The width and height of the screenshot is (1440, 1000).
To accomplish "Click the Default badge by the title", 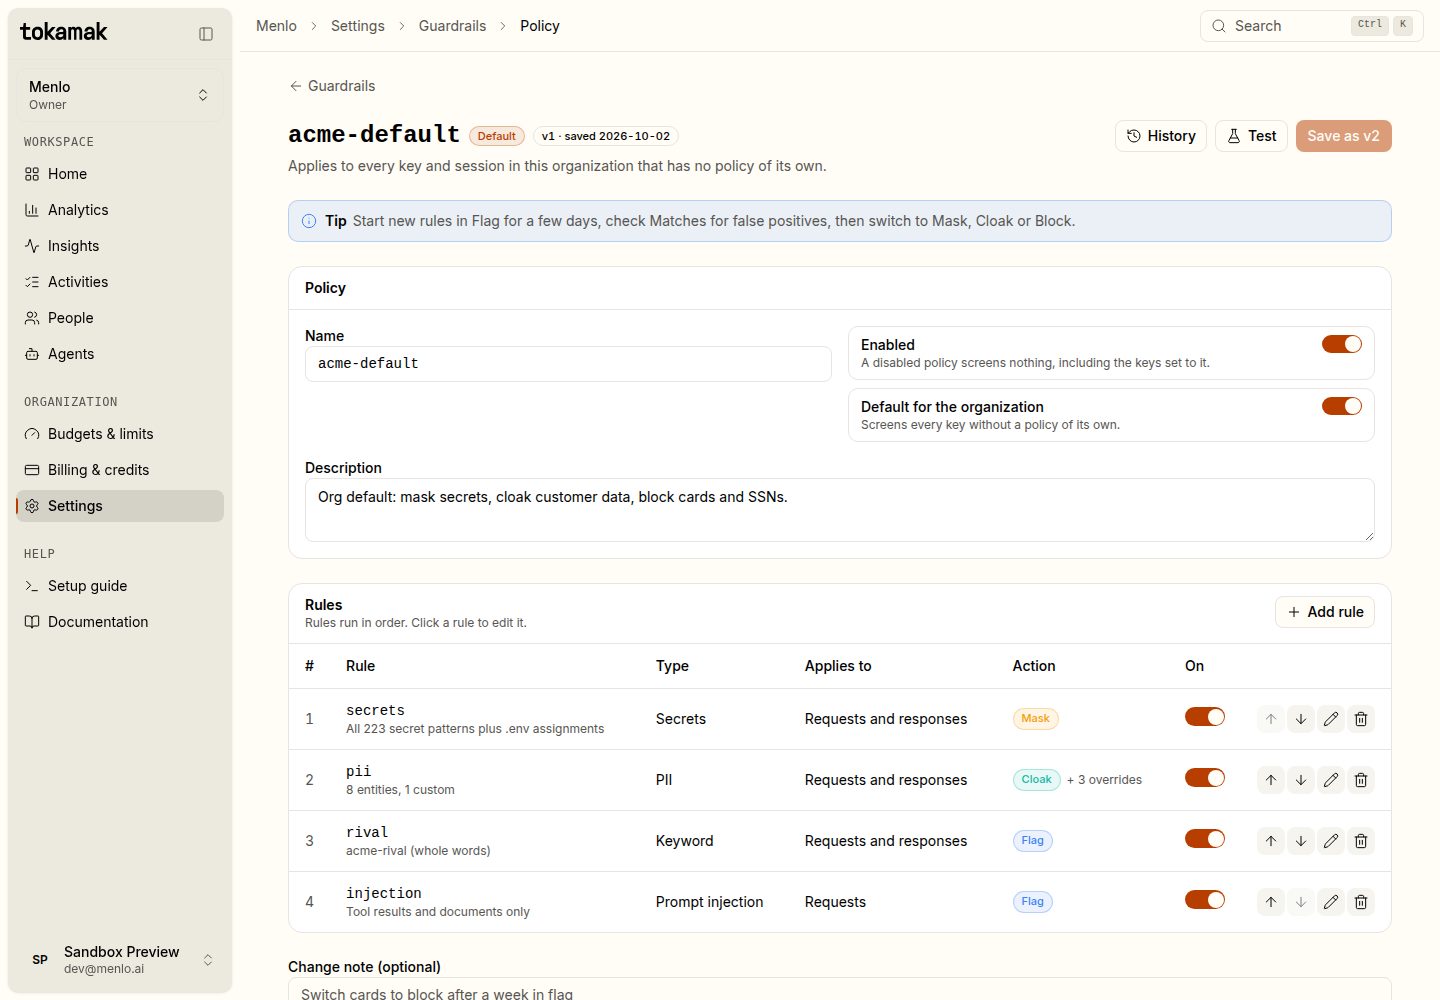I will click(496, 136).
